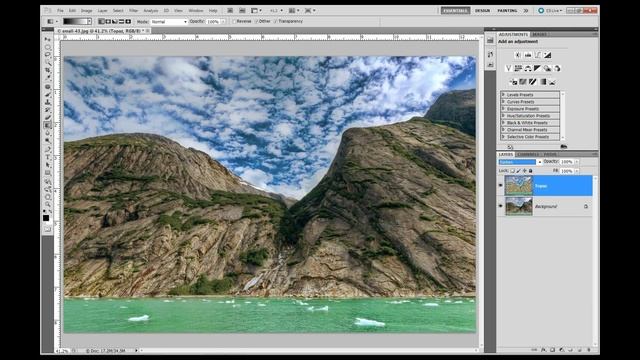Add an Exposure adjustment
This screenshot has height=360, width=640.
click(x=547, y=55)
